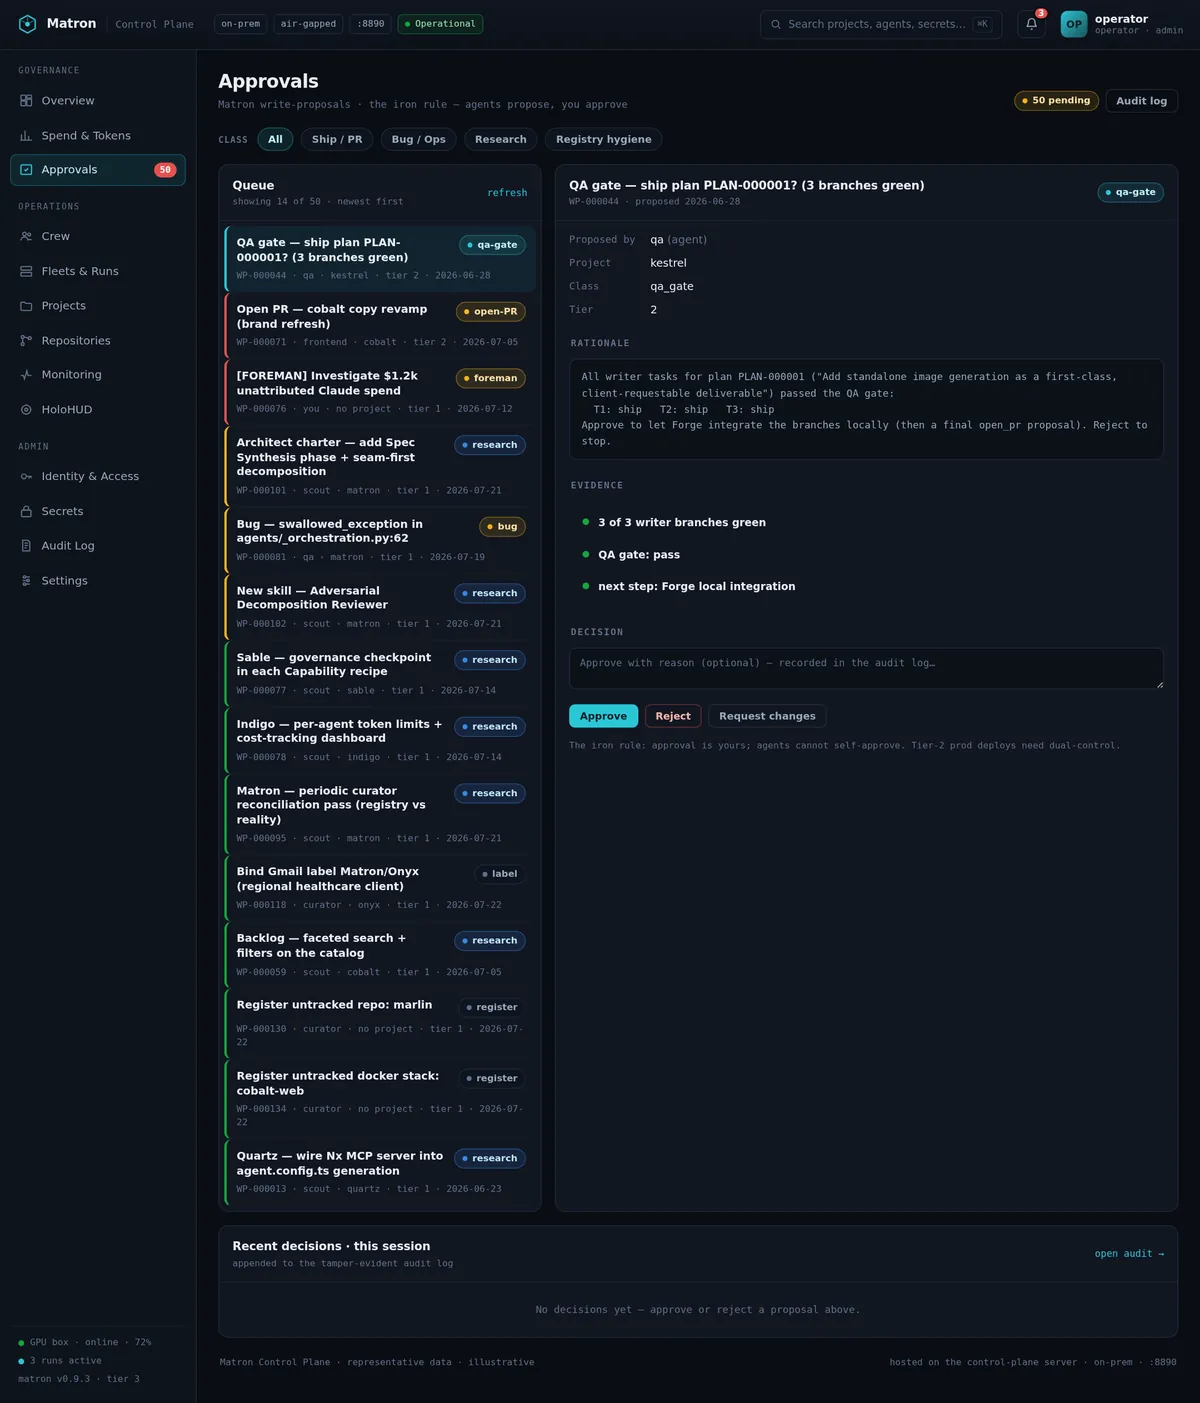The image size is (1200, 1403).
Task: Navigate to Repositories
Action: tap(98, 341)
